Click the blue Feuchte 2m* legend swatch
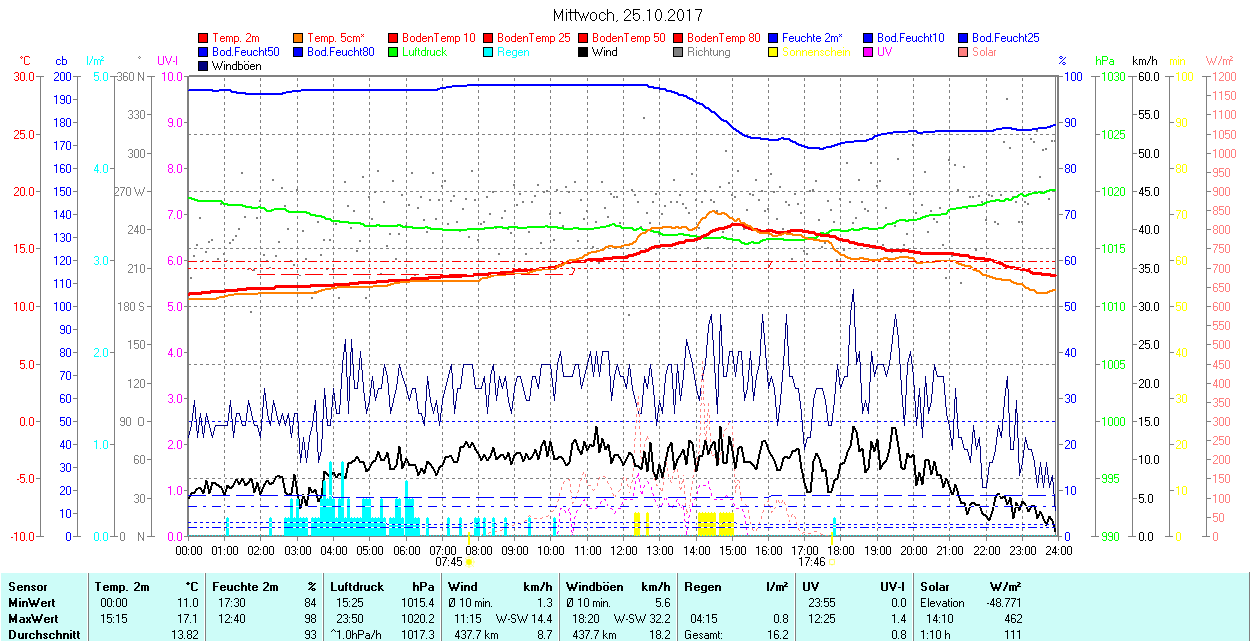Viewport: 1250px width, 641px height. [774, 38]
